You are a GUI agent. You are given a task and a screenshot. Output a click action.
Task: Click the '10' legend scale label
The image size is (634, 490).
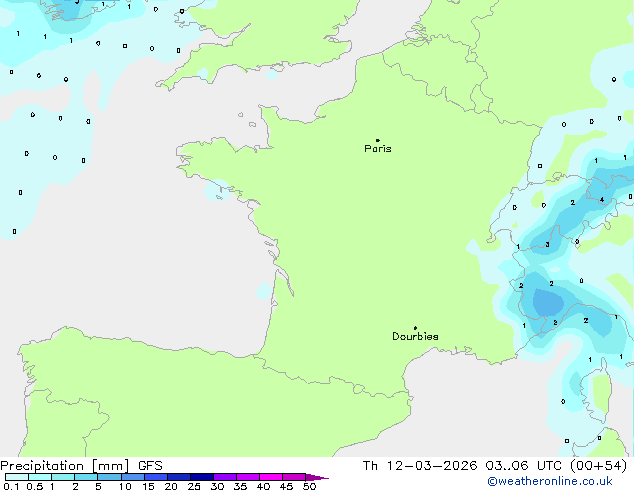[x=125, y=486]
